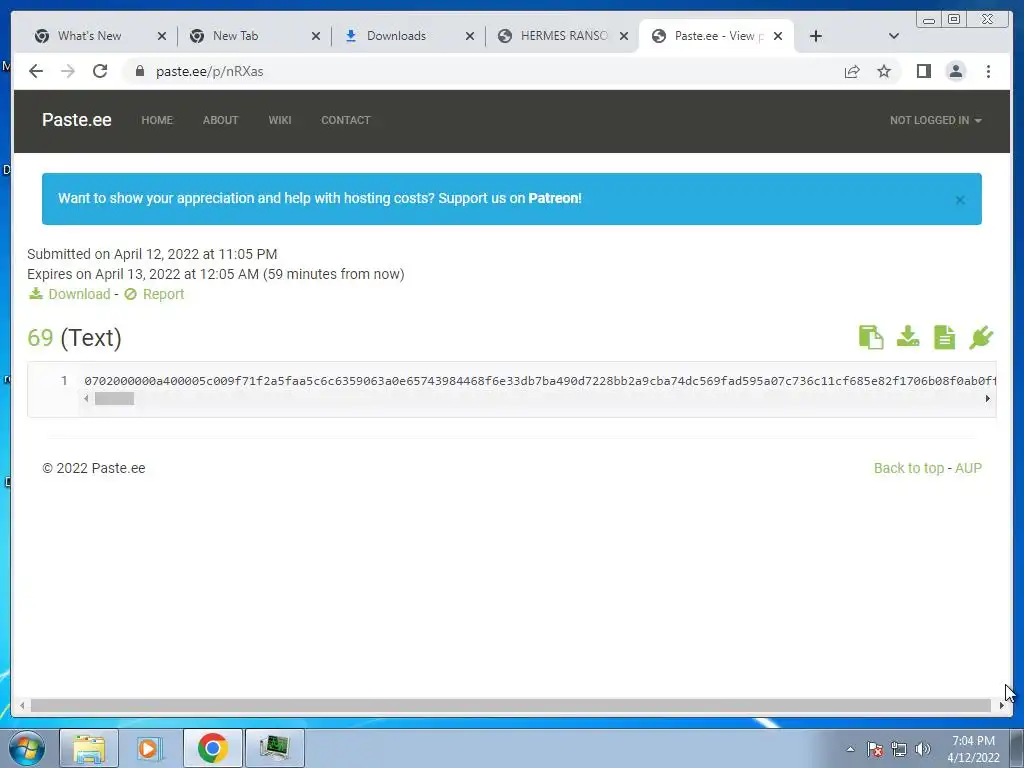Open ABOUT in Paste.ee navbar
Viewport: 1024px width, 768px height.
tap(220, 120)
